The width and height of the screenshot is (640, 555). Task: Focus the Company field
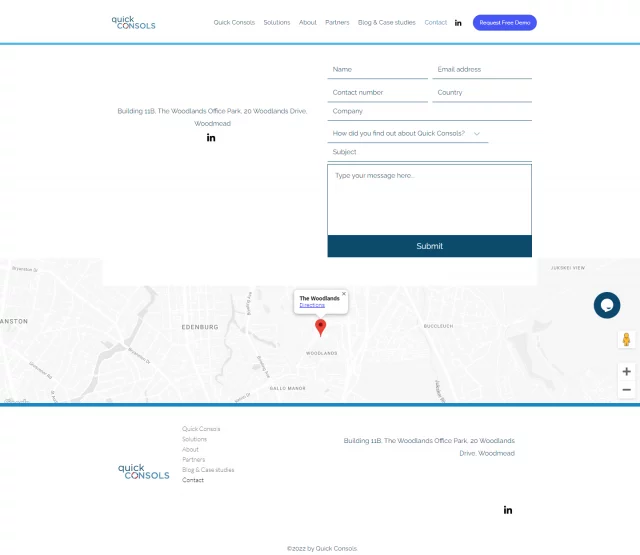coord(429,111)
